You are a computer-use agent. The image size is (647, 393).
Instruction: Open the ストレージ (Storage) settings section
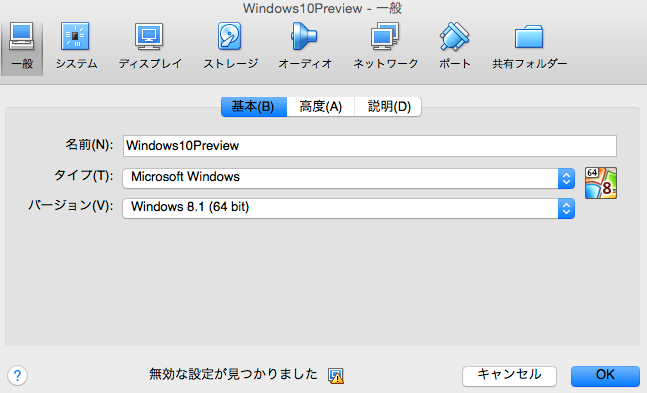(x=230, y=46)
